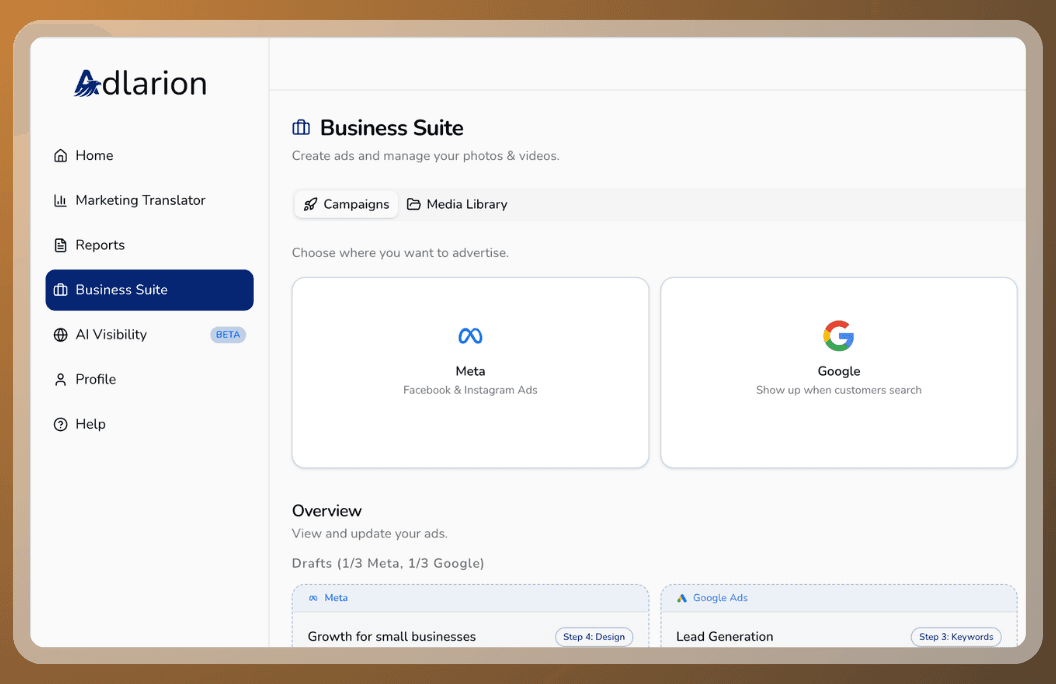Click the Profile person icon
The image size is (1056, 684).
61,380
